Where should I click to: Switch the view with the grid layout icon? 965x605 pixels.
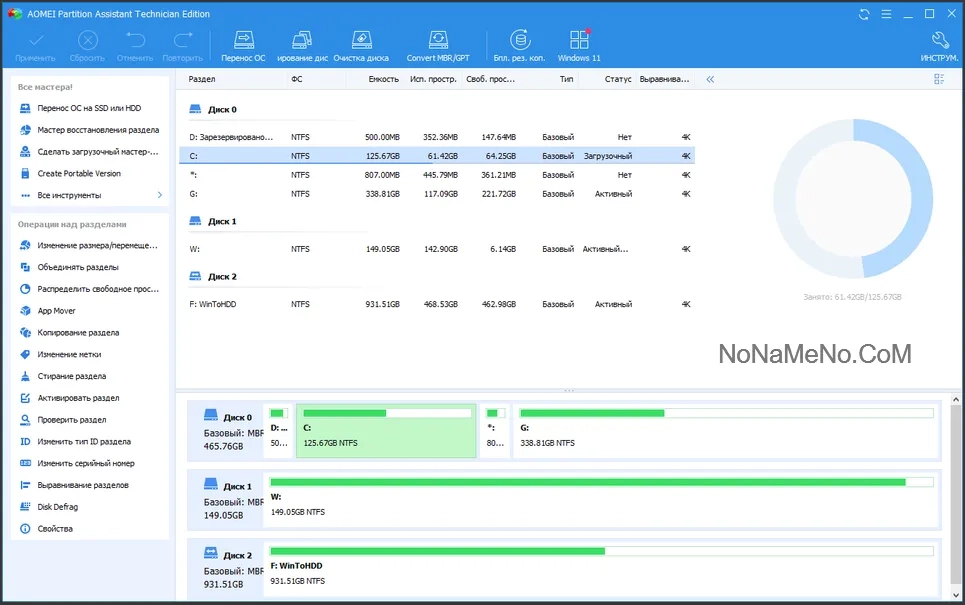point(939,79)
